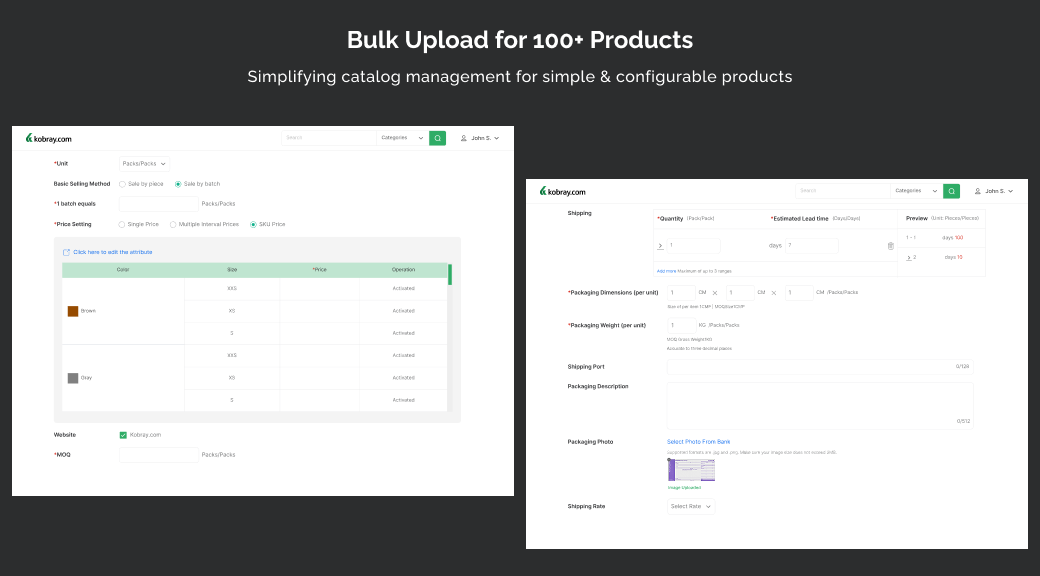Open the Categories dropdown on the shipping form
This screenshot has width=1040, height=576.
[x=917, y=191]
